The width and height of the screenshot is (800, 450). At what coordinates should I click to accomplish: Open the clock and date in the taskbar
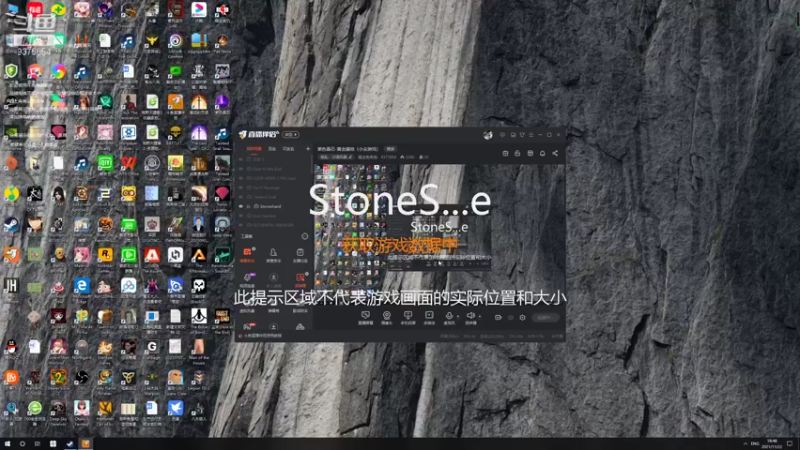pos(772,444)
